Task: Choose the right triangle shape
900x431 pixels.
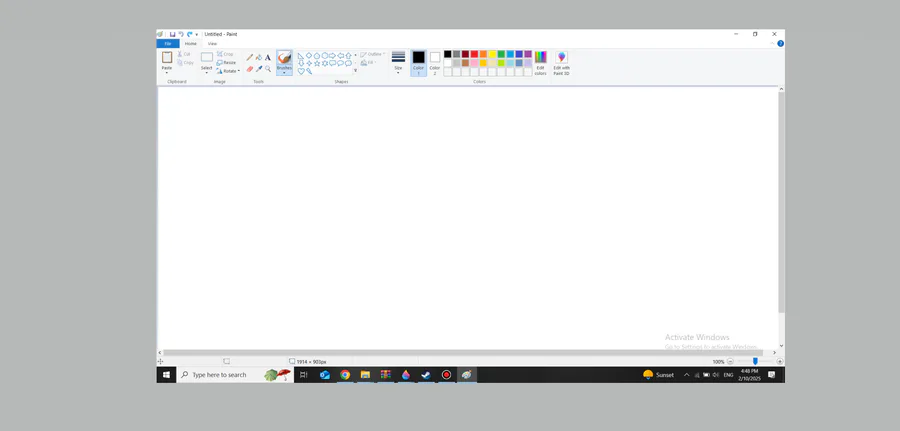Action: pos(300,56)
